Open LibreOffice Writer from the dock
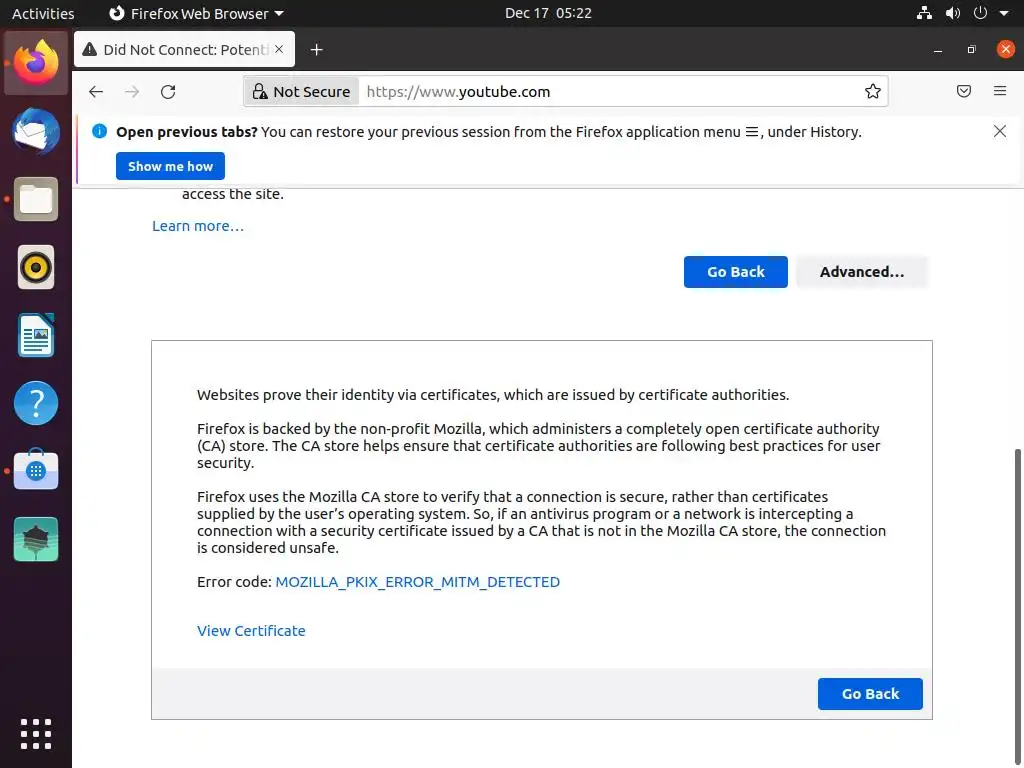The image size is (1024, 768). point(36,335)
